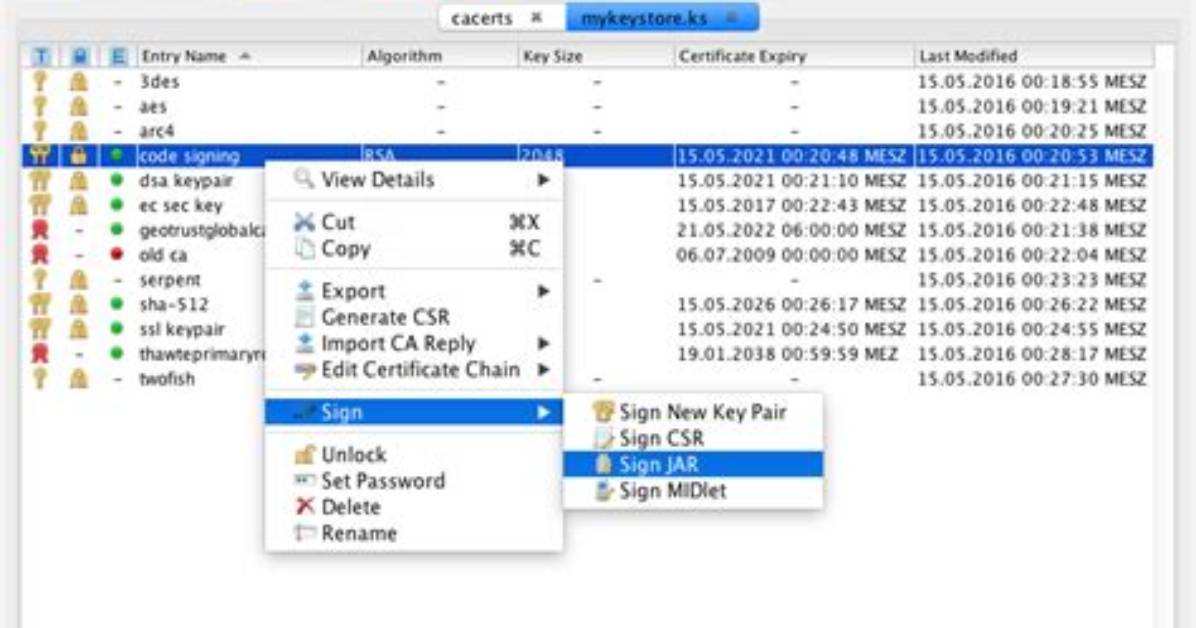Image resolution: width=1196 pixels, height=628 pixels.
Task: Expand arrow next to Sign menu entry
Action: click(x=543, y=412)
